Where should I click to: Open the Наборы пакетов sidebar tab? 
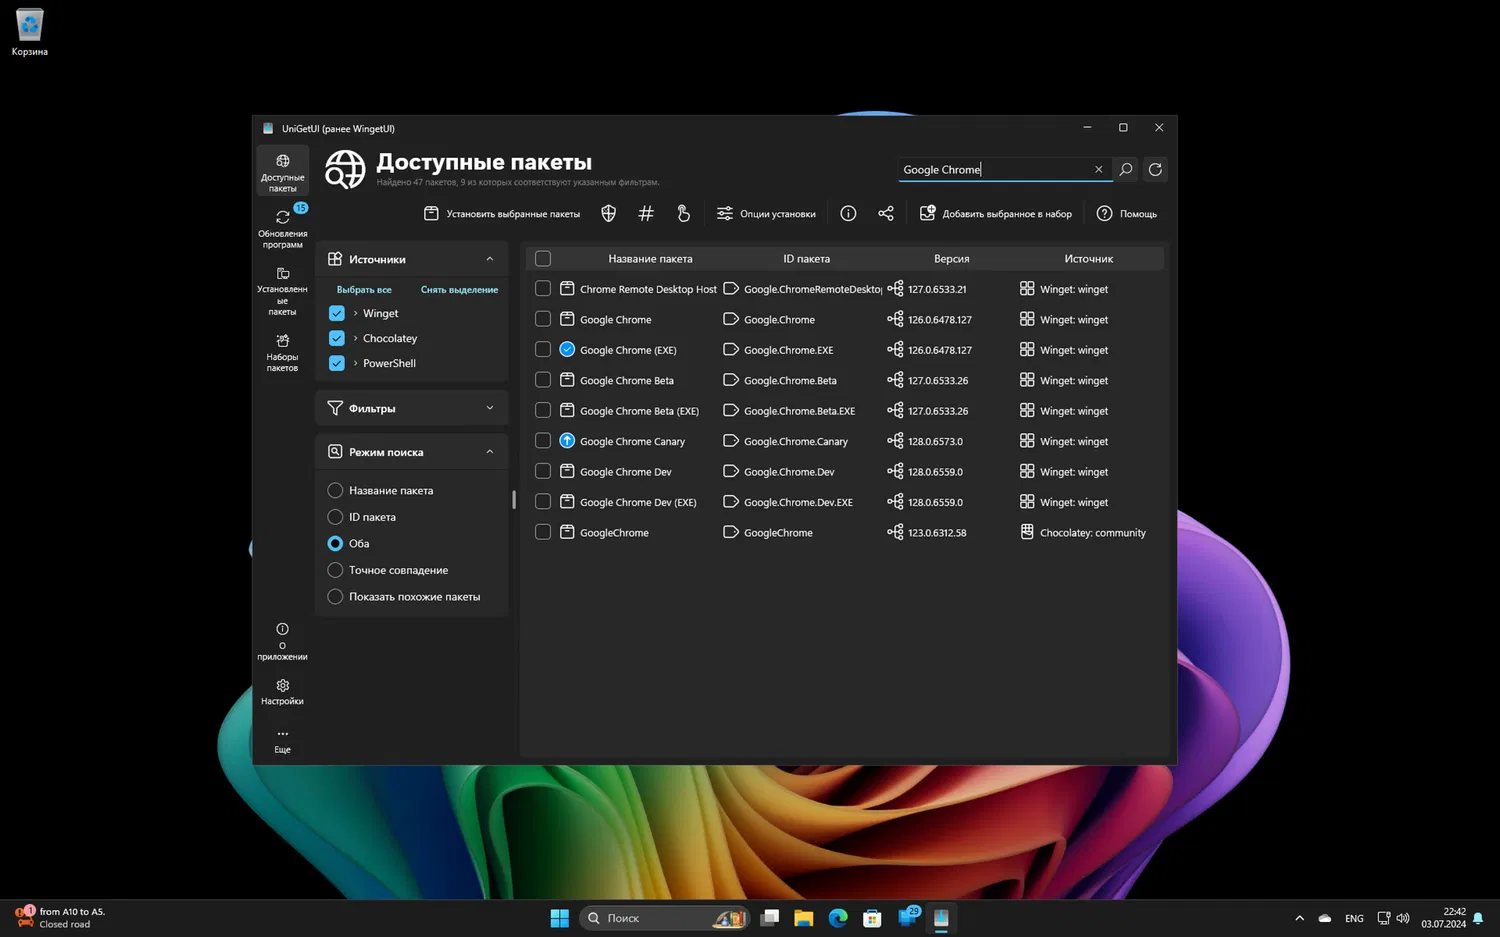point(282,352)
